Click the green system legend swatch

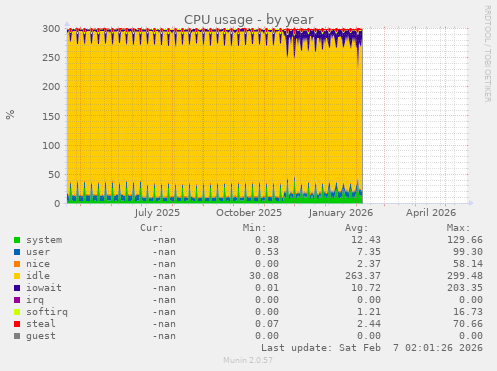tap(17, 240)
